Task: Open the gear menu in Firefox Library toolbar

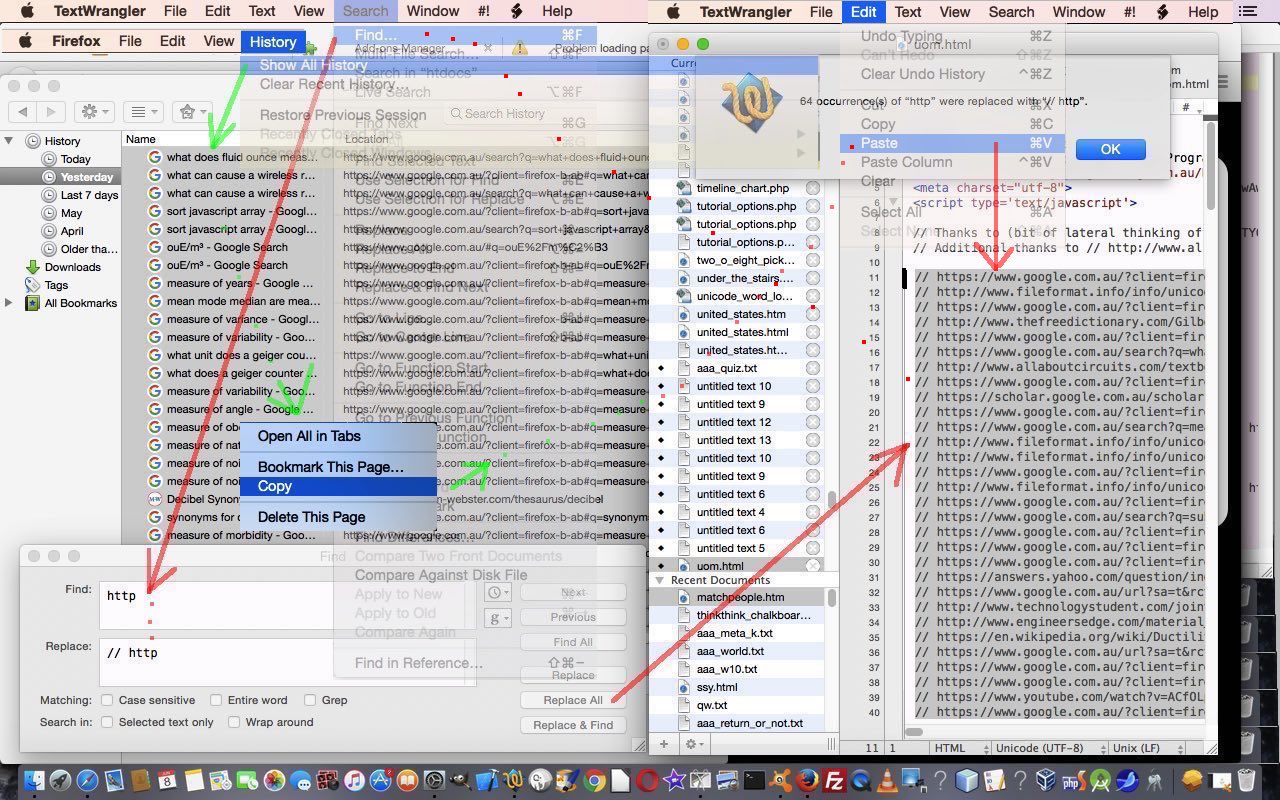Action: click(89, 113)
